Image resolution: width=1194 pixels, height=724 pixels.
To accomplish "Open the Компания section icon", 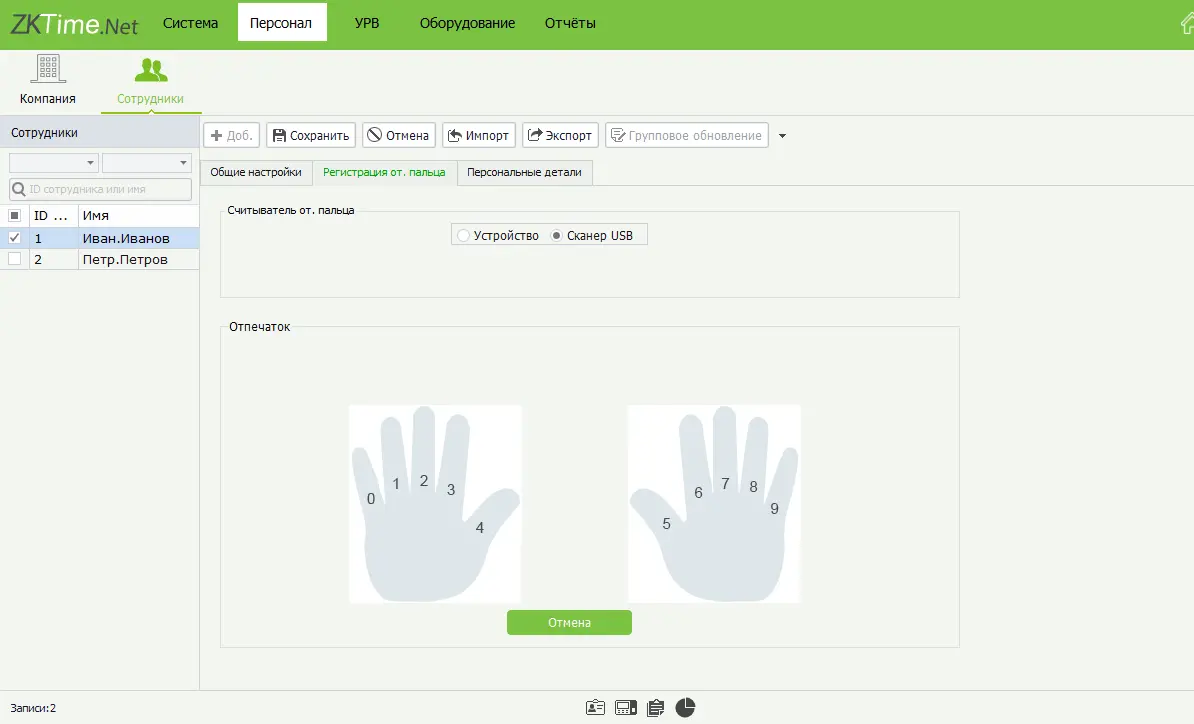I will pyautogui.click(x=47, y=70).
